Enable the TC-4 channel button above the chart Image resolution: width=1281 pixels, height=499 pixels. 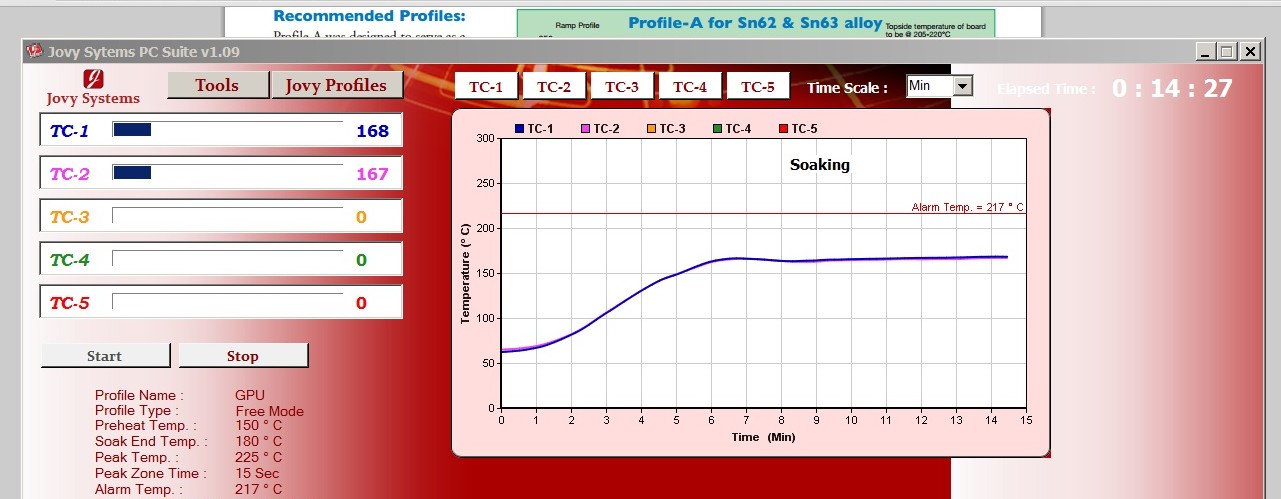[690, 87]
